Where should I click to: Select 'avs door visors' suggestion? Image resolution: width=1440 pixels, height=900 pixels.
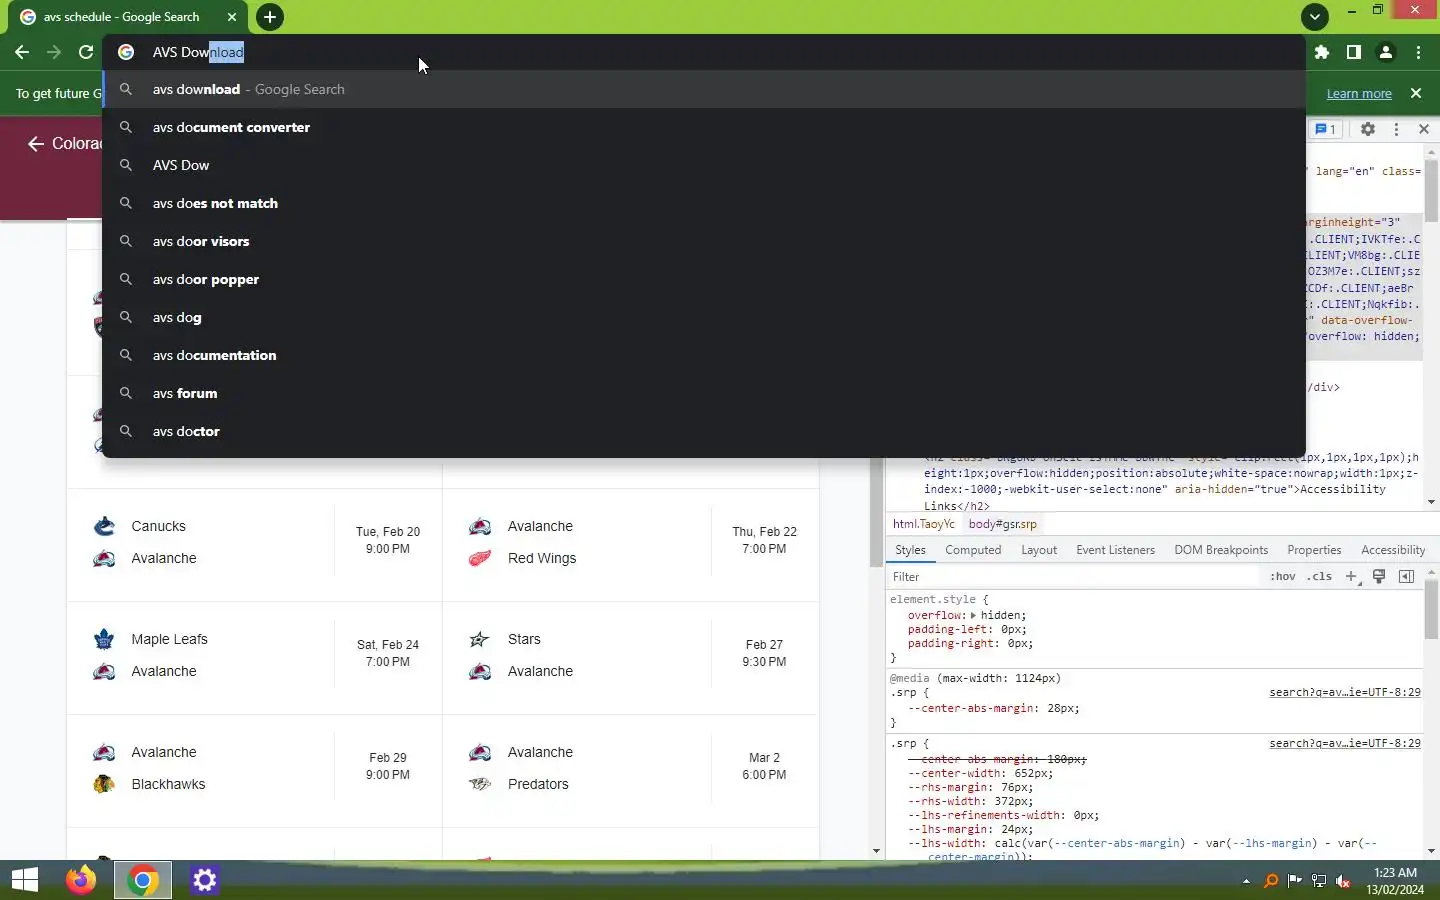[x=704, y=241]
